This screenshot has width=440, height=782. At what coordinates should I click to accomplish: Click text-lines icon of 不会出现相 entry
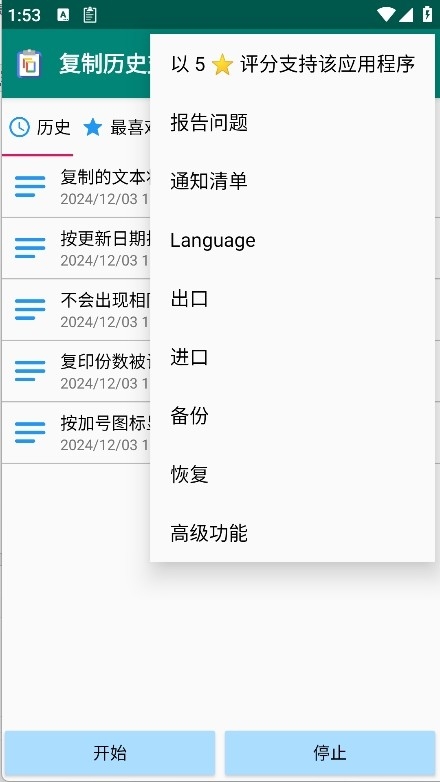pos(30,309)
